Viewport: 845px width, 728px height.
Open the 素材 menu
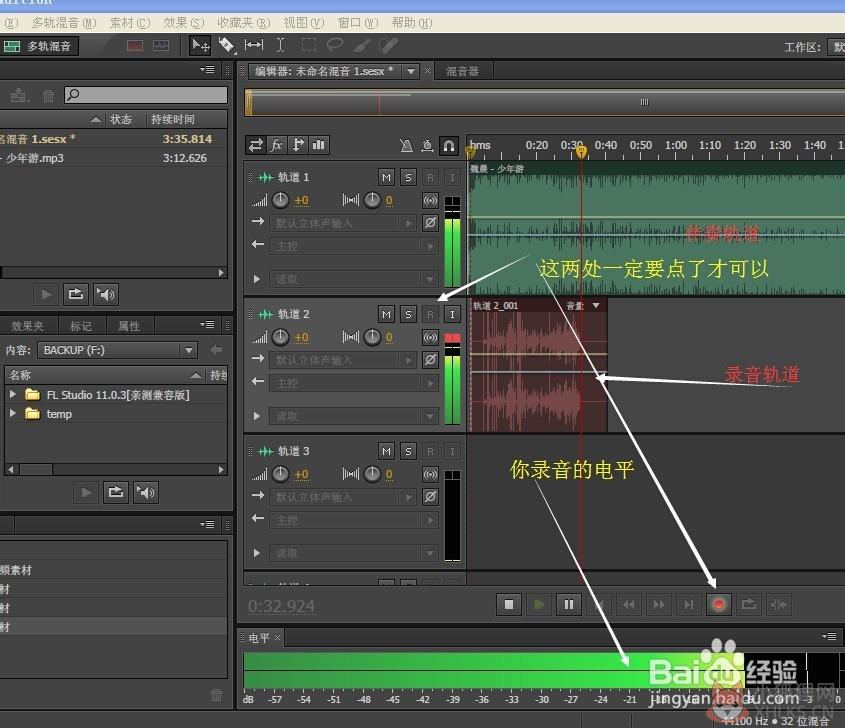[x=129, y=23]
